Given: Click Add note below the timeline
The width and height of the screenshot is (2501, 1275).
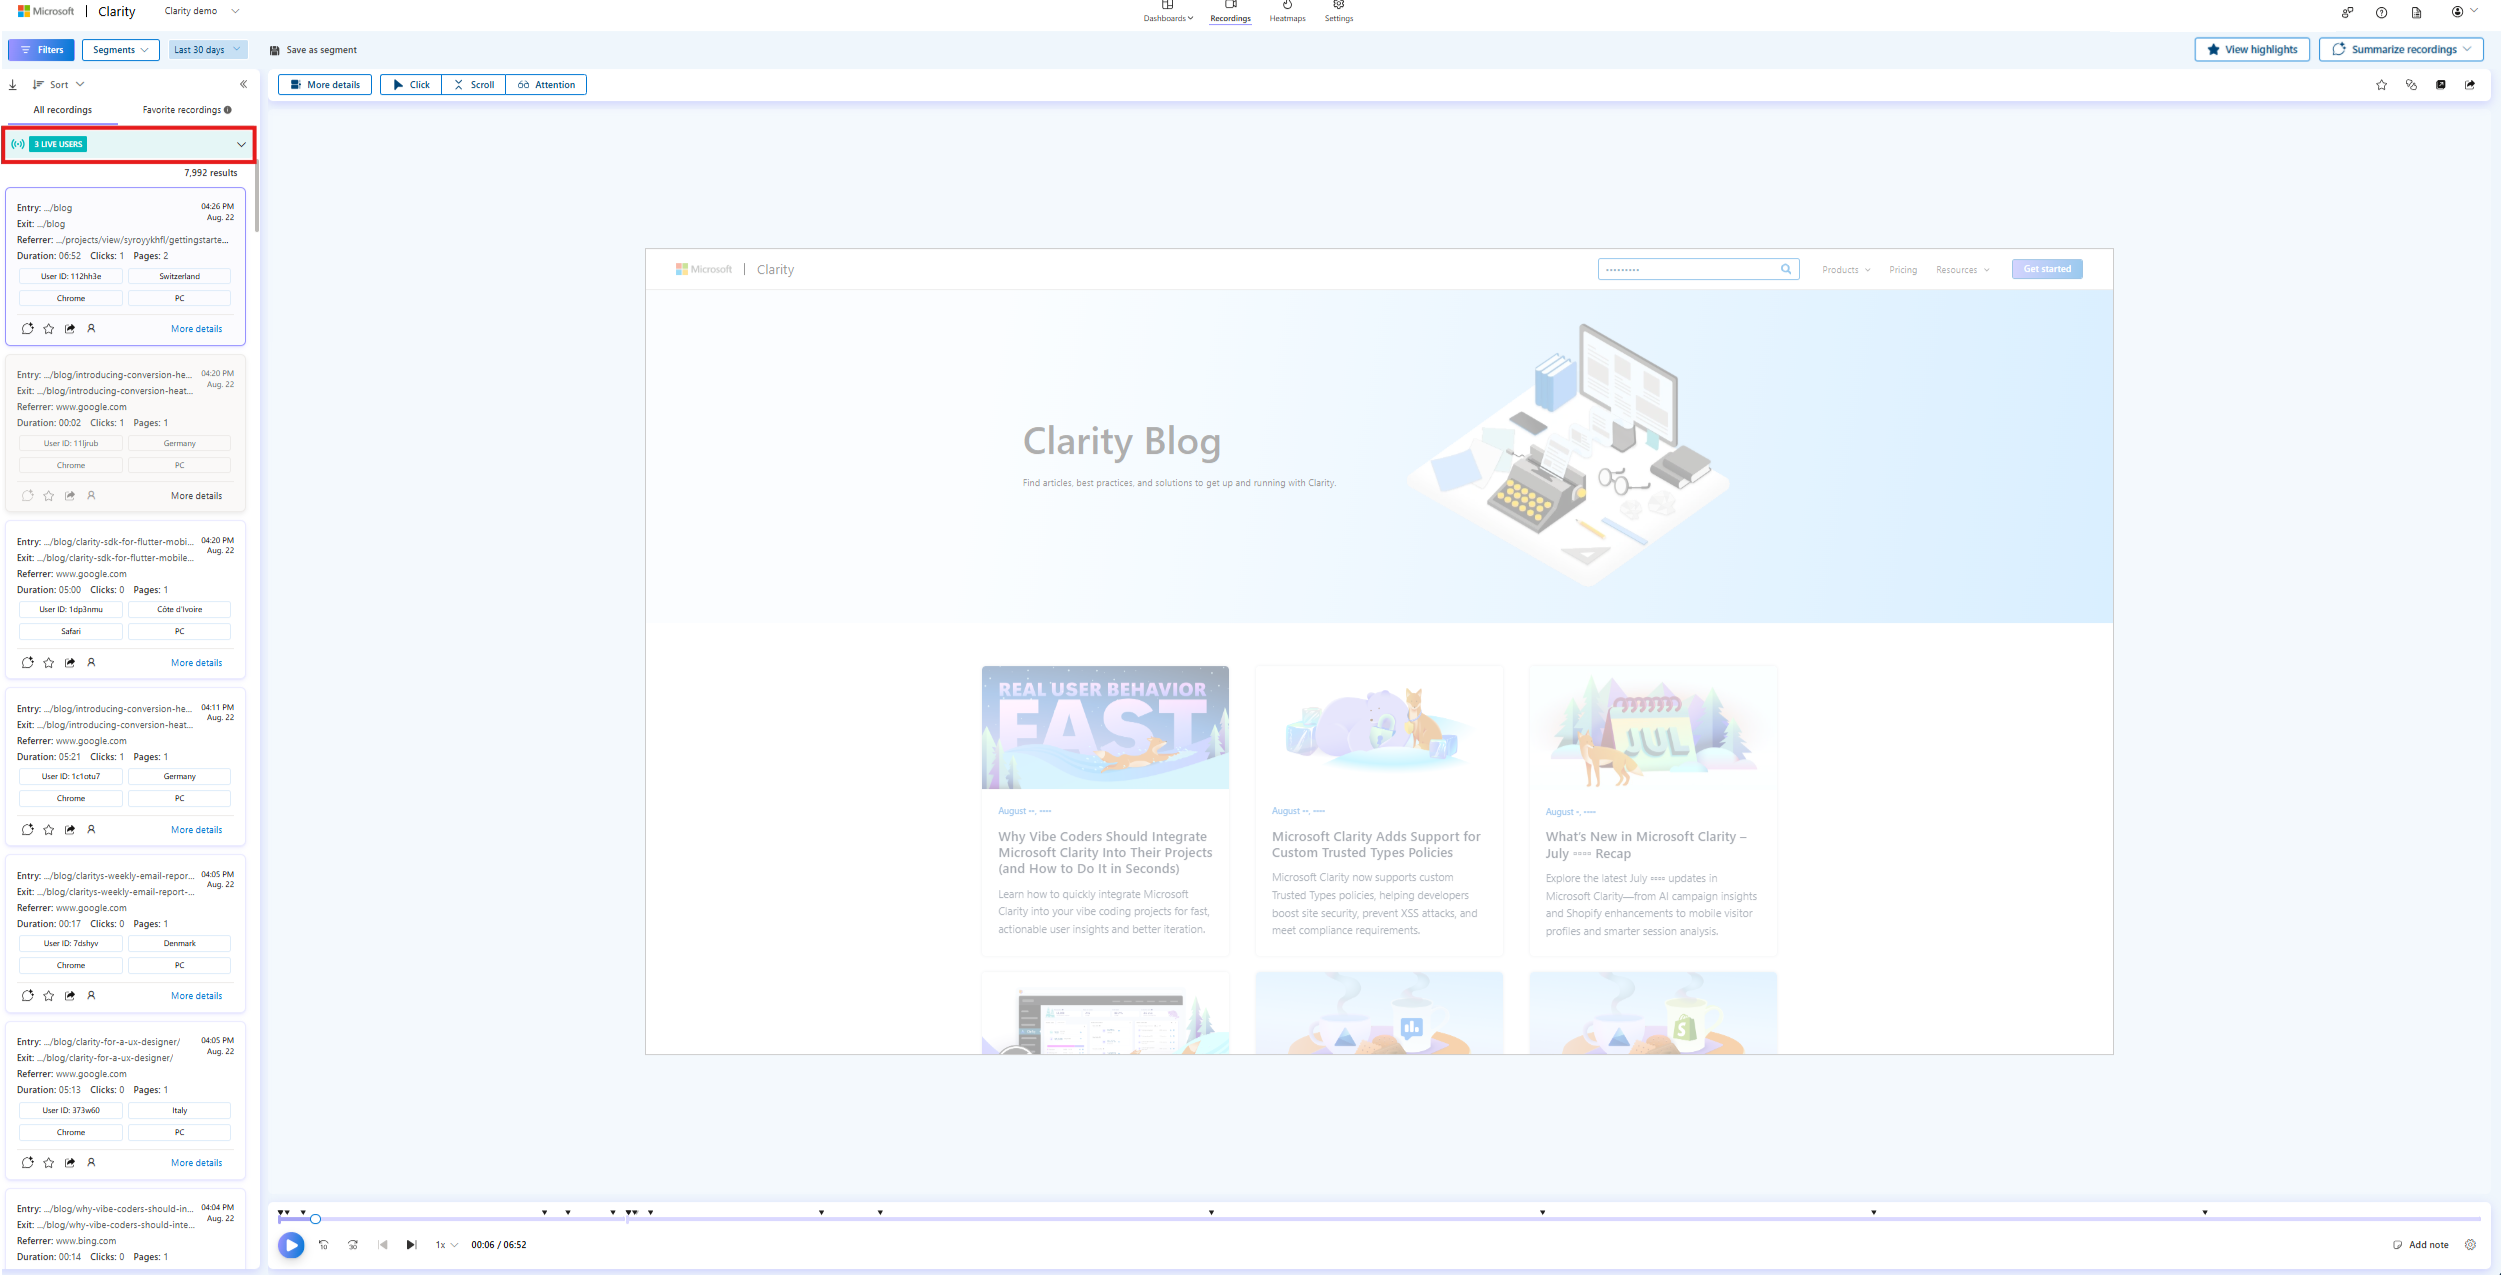Looking at the screenshot, I should (x=2421, y=1245).
